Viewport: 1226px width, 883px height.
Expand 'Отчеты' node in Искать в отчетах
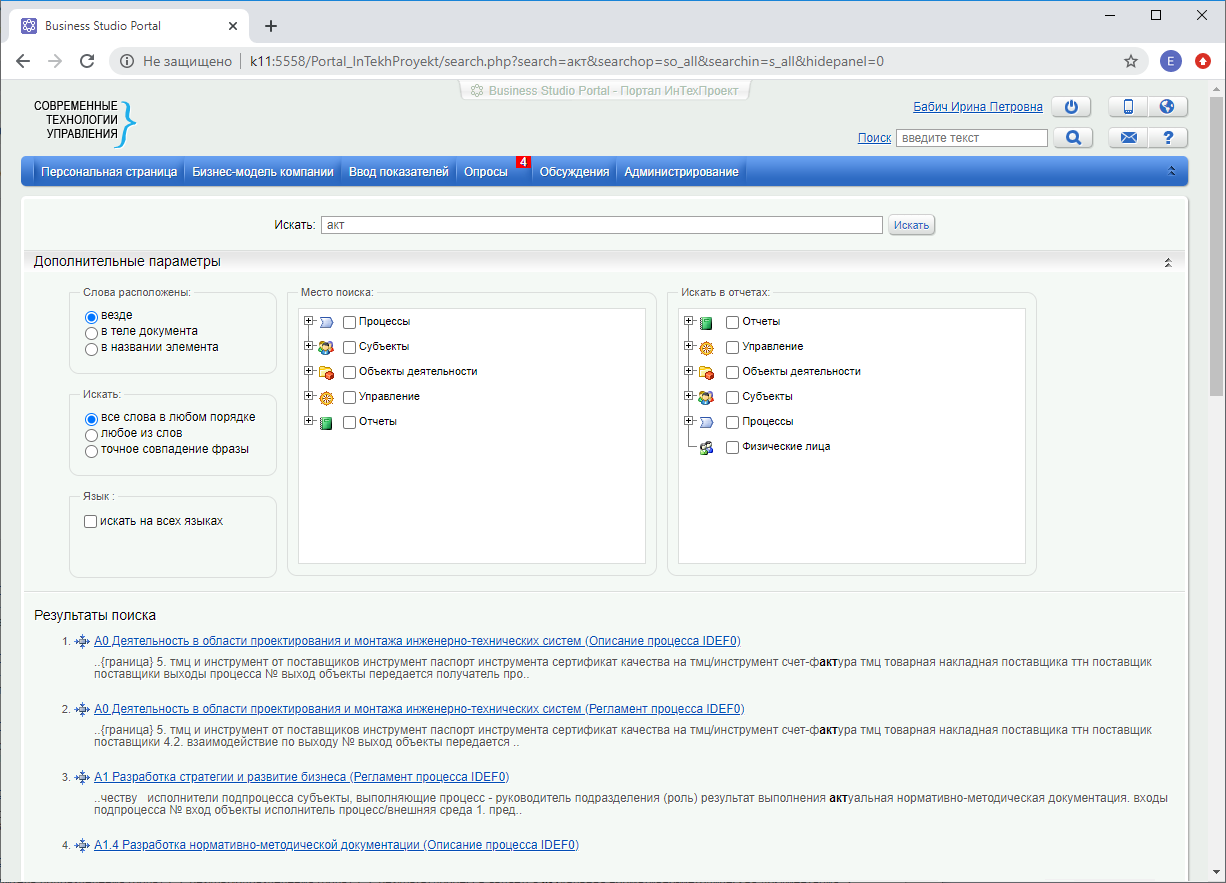tap(689, 321)
